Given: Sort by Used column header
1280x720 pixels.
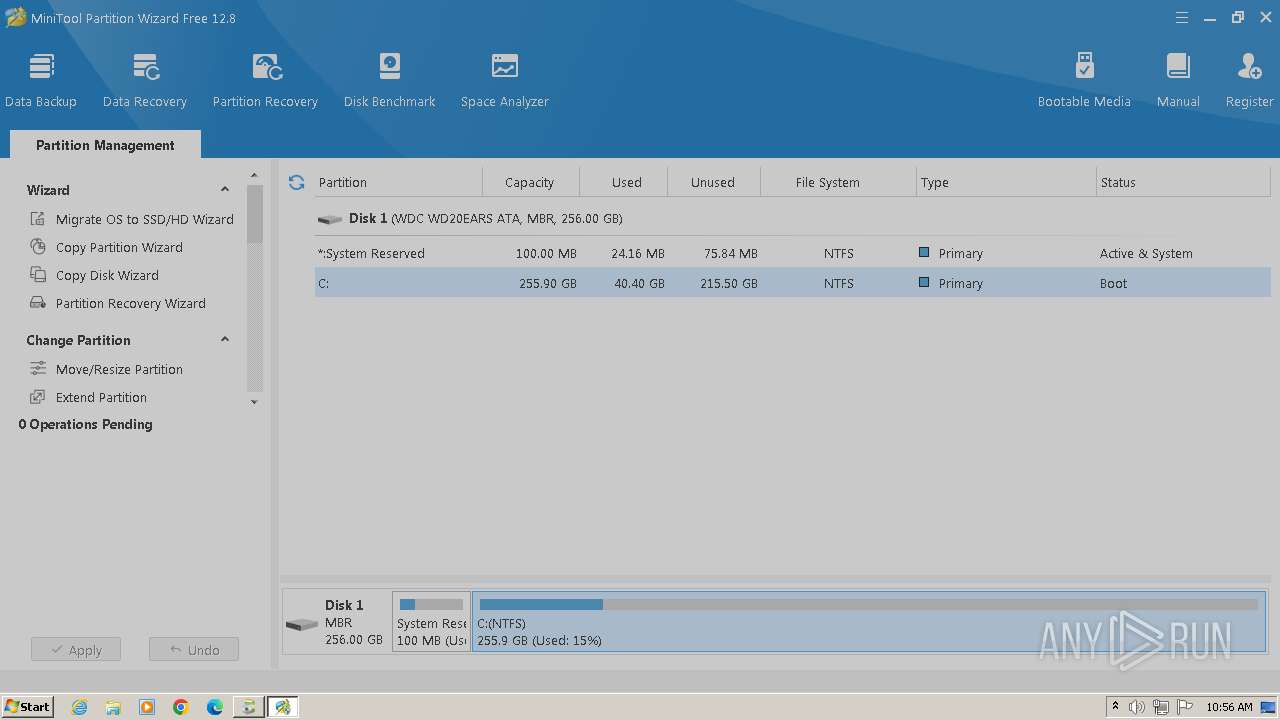Looking at the screenshot, I should click(x=626, y=182).
